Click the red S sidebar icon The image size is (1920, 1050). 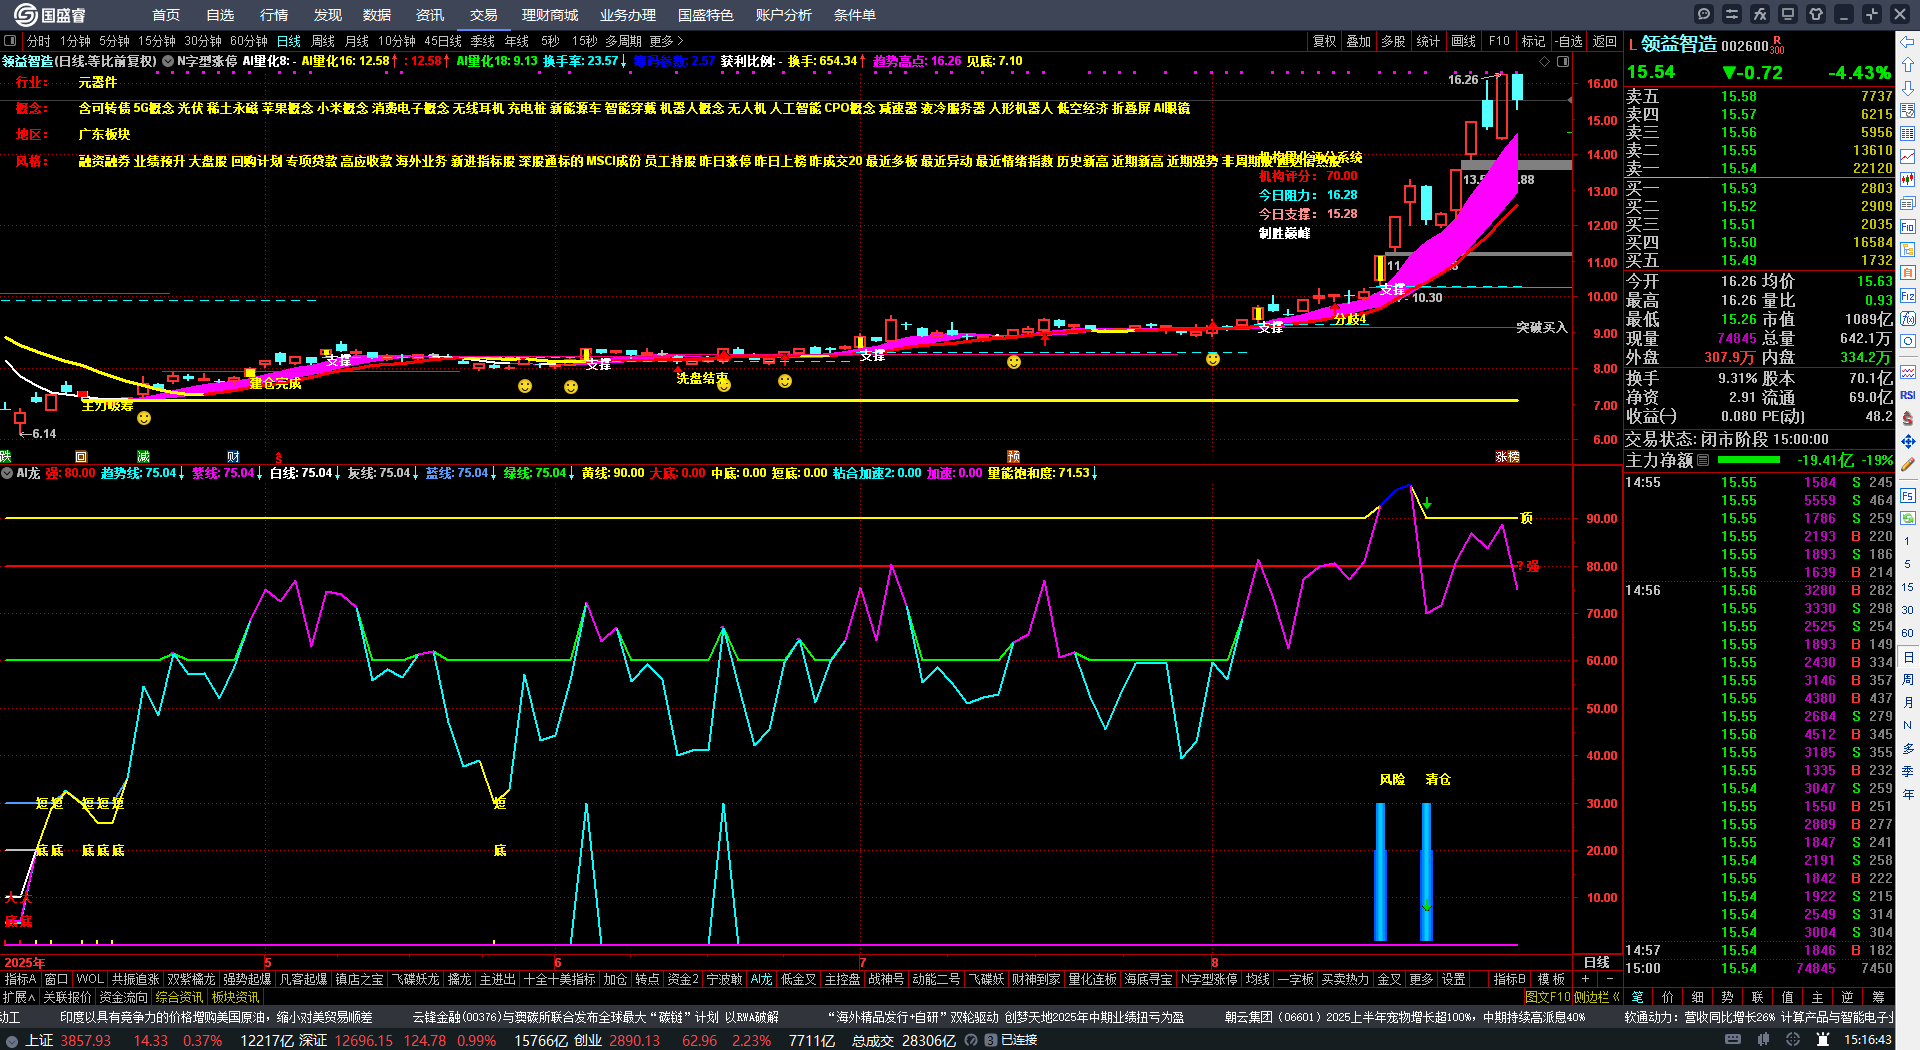click(x=1908, y=418)
